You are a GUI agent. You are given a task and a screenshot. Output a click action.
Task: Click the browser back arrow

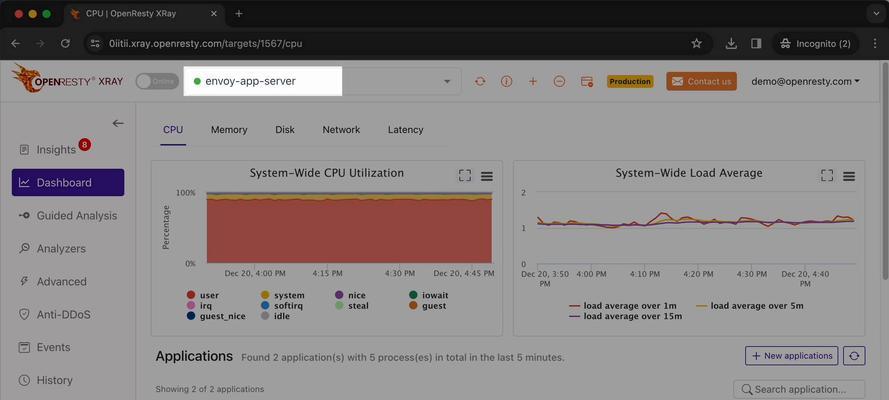16,44
